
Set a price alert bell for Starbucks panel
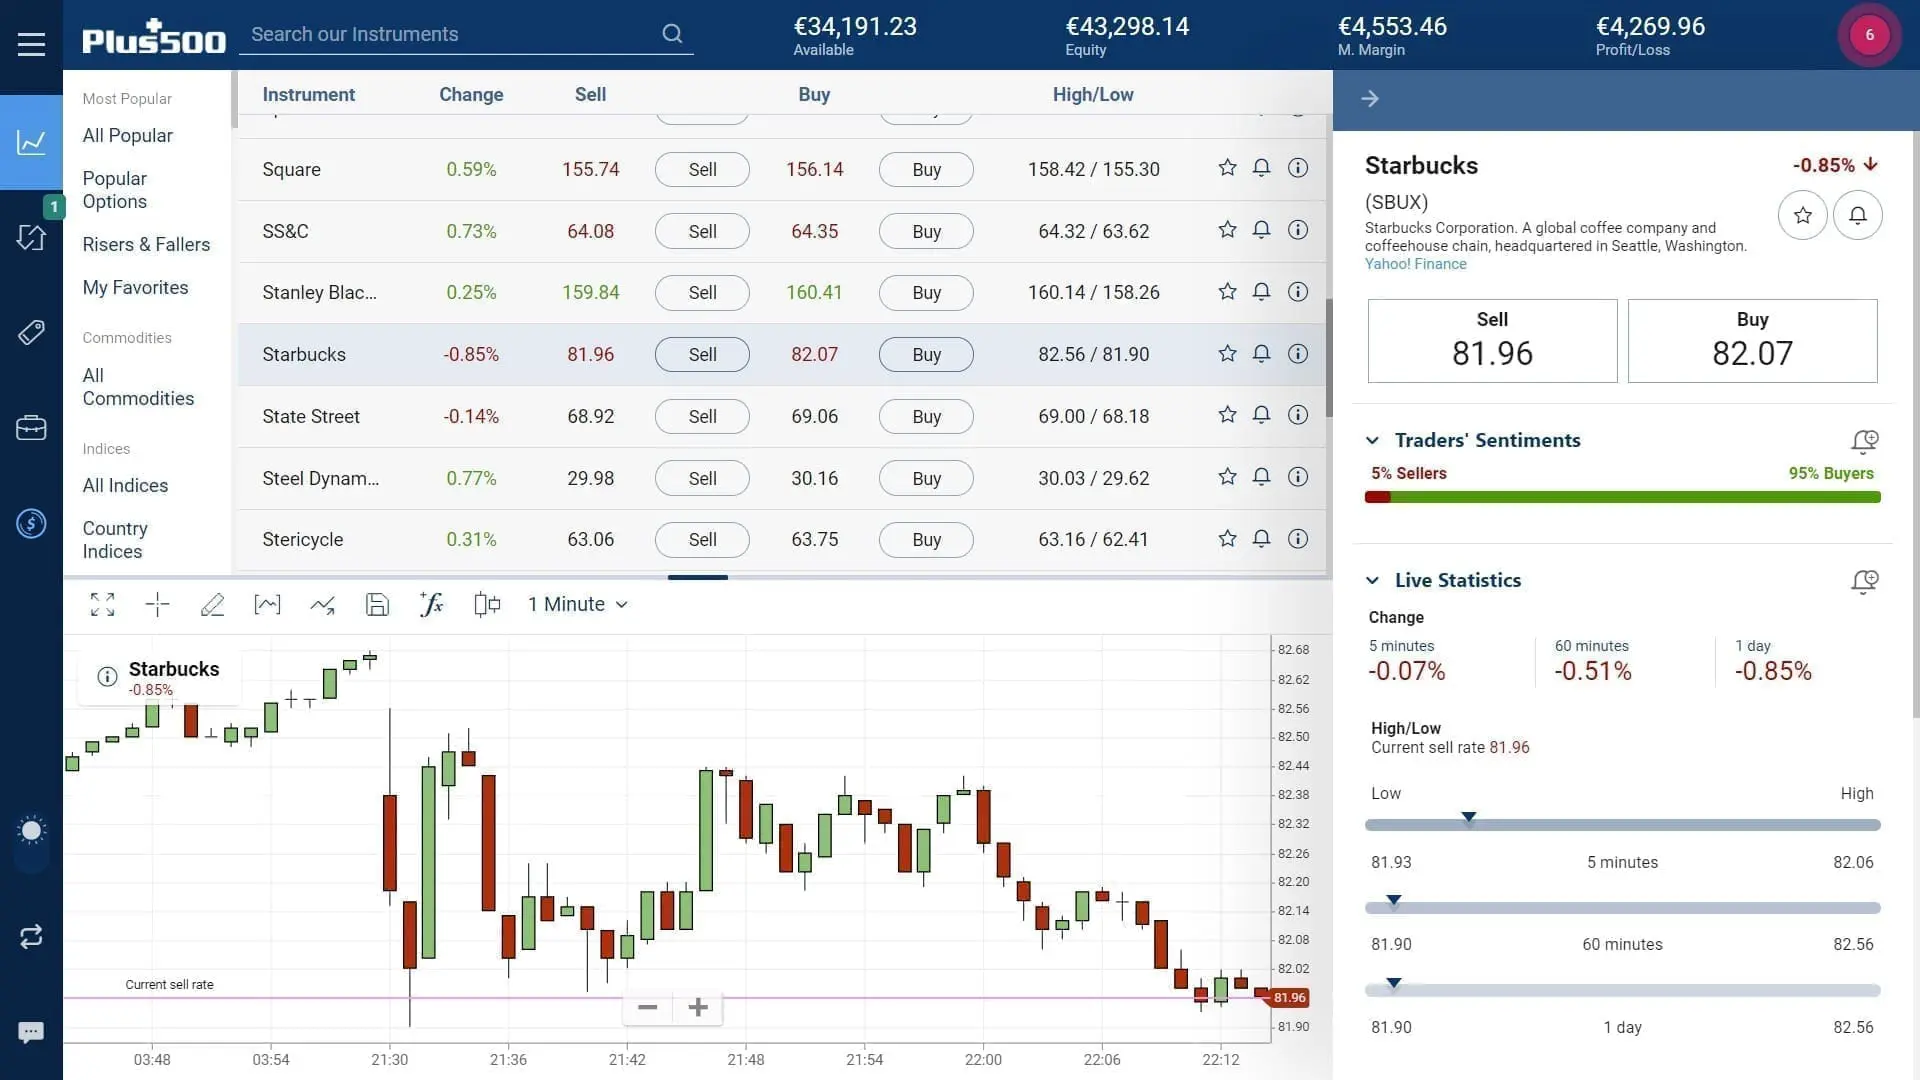point(1857,215)
